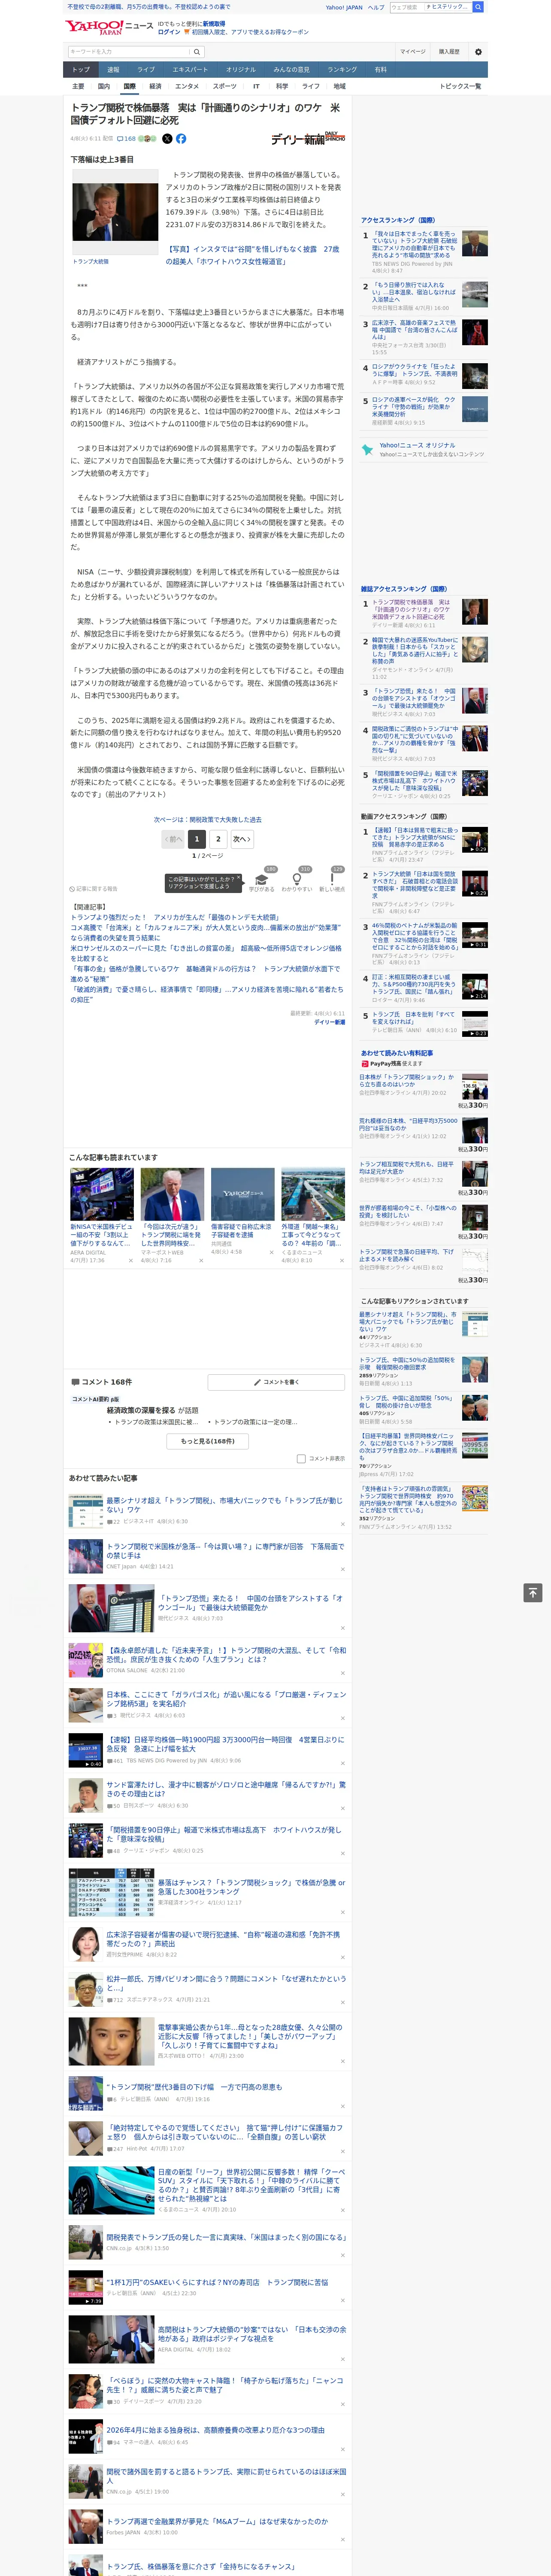Click the keyword search magnifier icon
Screen dimensions: 551x2576
[197, 52]
